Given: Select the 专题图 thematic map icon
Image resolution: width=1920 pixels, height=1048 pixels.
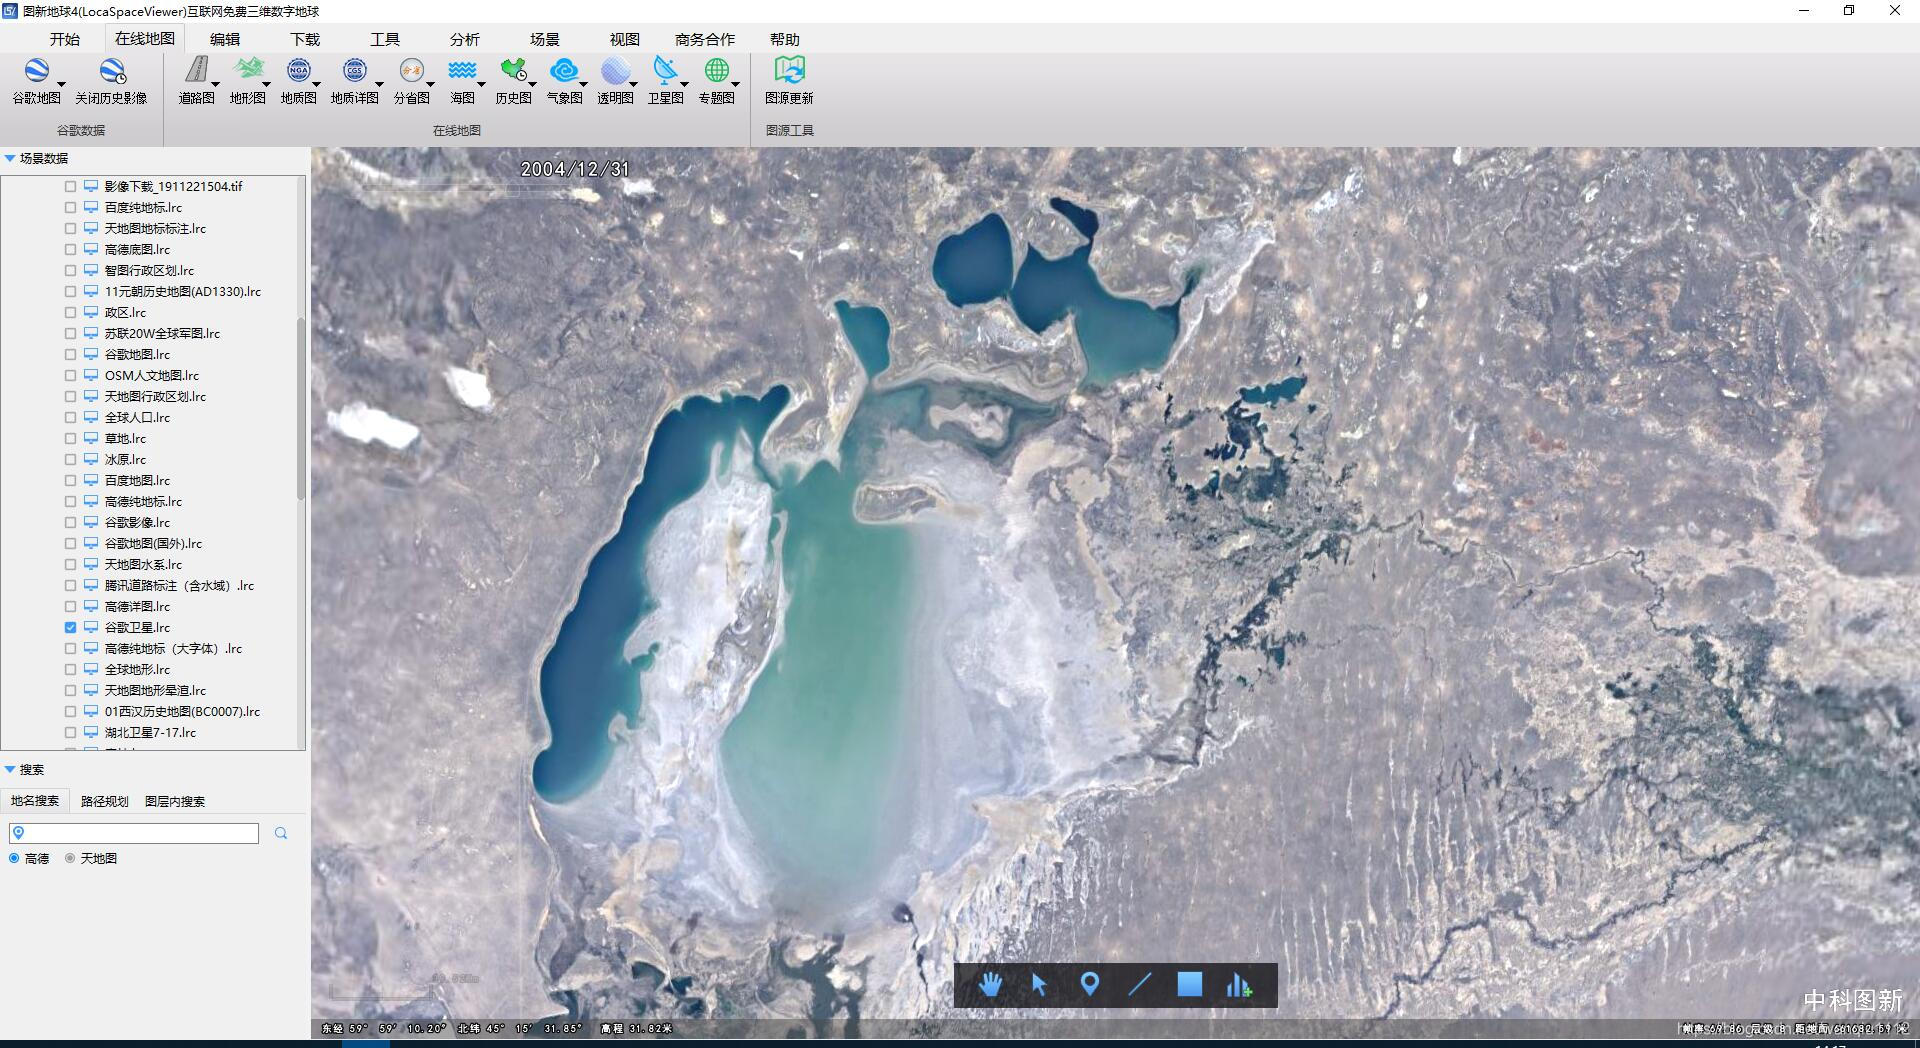Looking at the screenshot, I should [716, 70].
